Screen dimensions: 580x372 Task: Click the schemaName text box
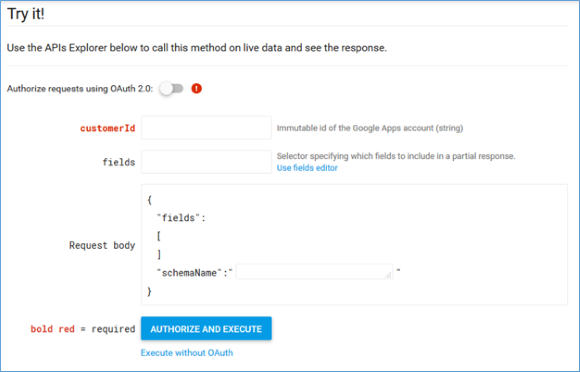[314, 272]
